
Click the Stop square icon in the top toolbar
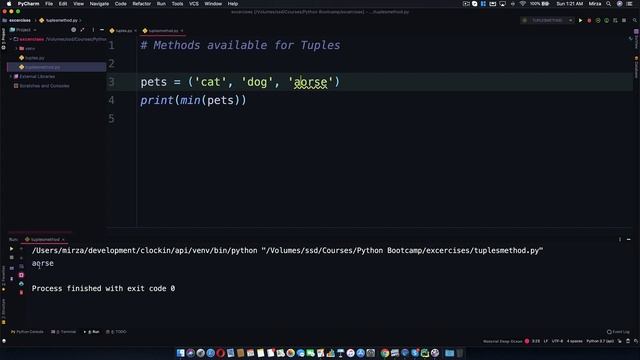624,20
